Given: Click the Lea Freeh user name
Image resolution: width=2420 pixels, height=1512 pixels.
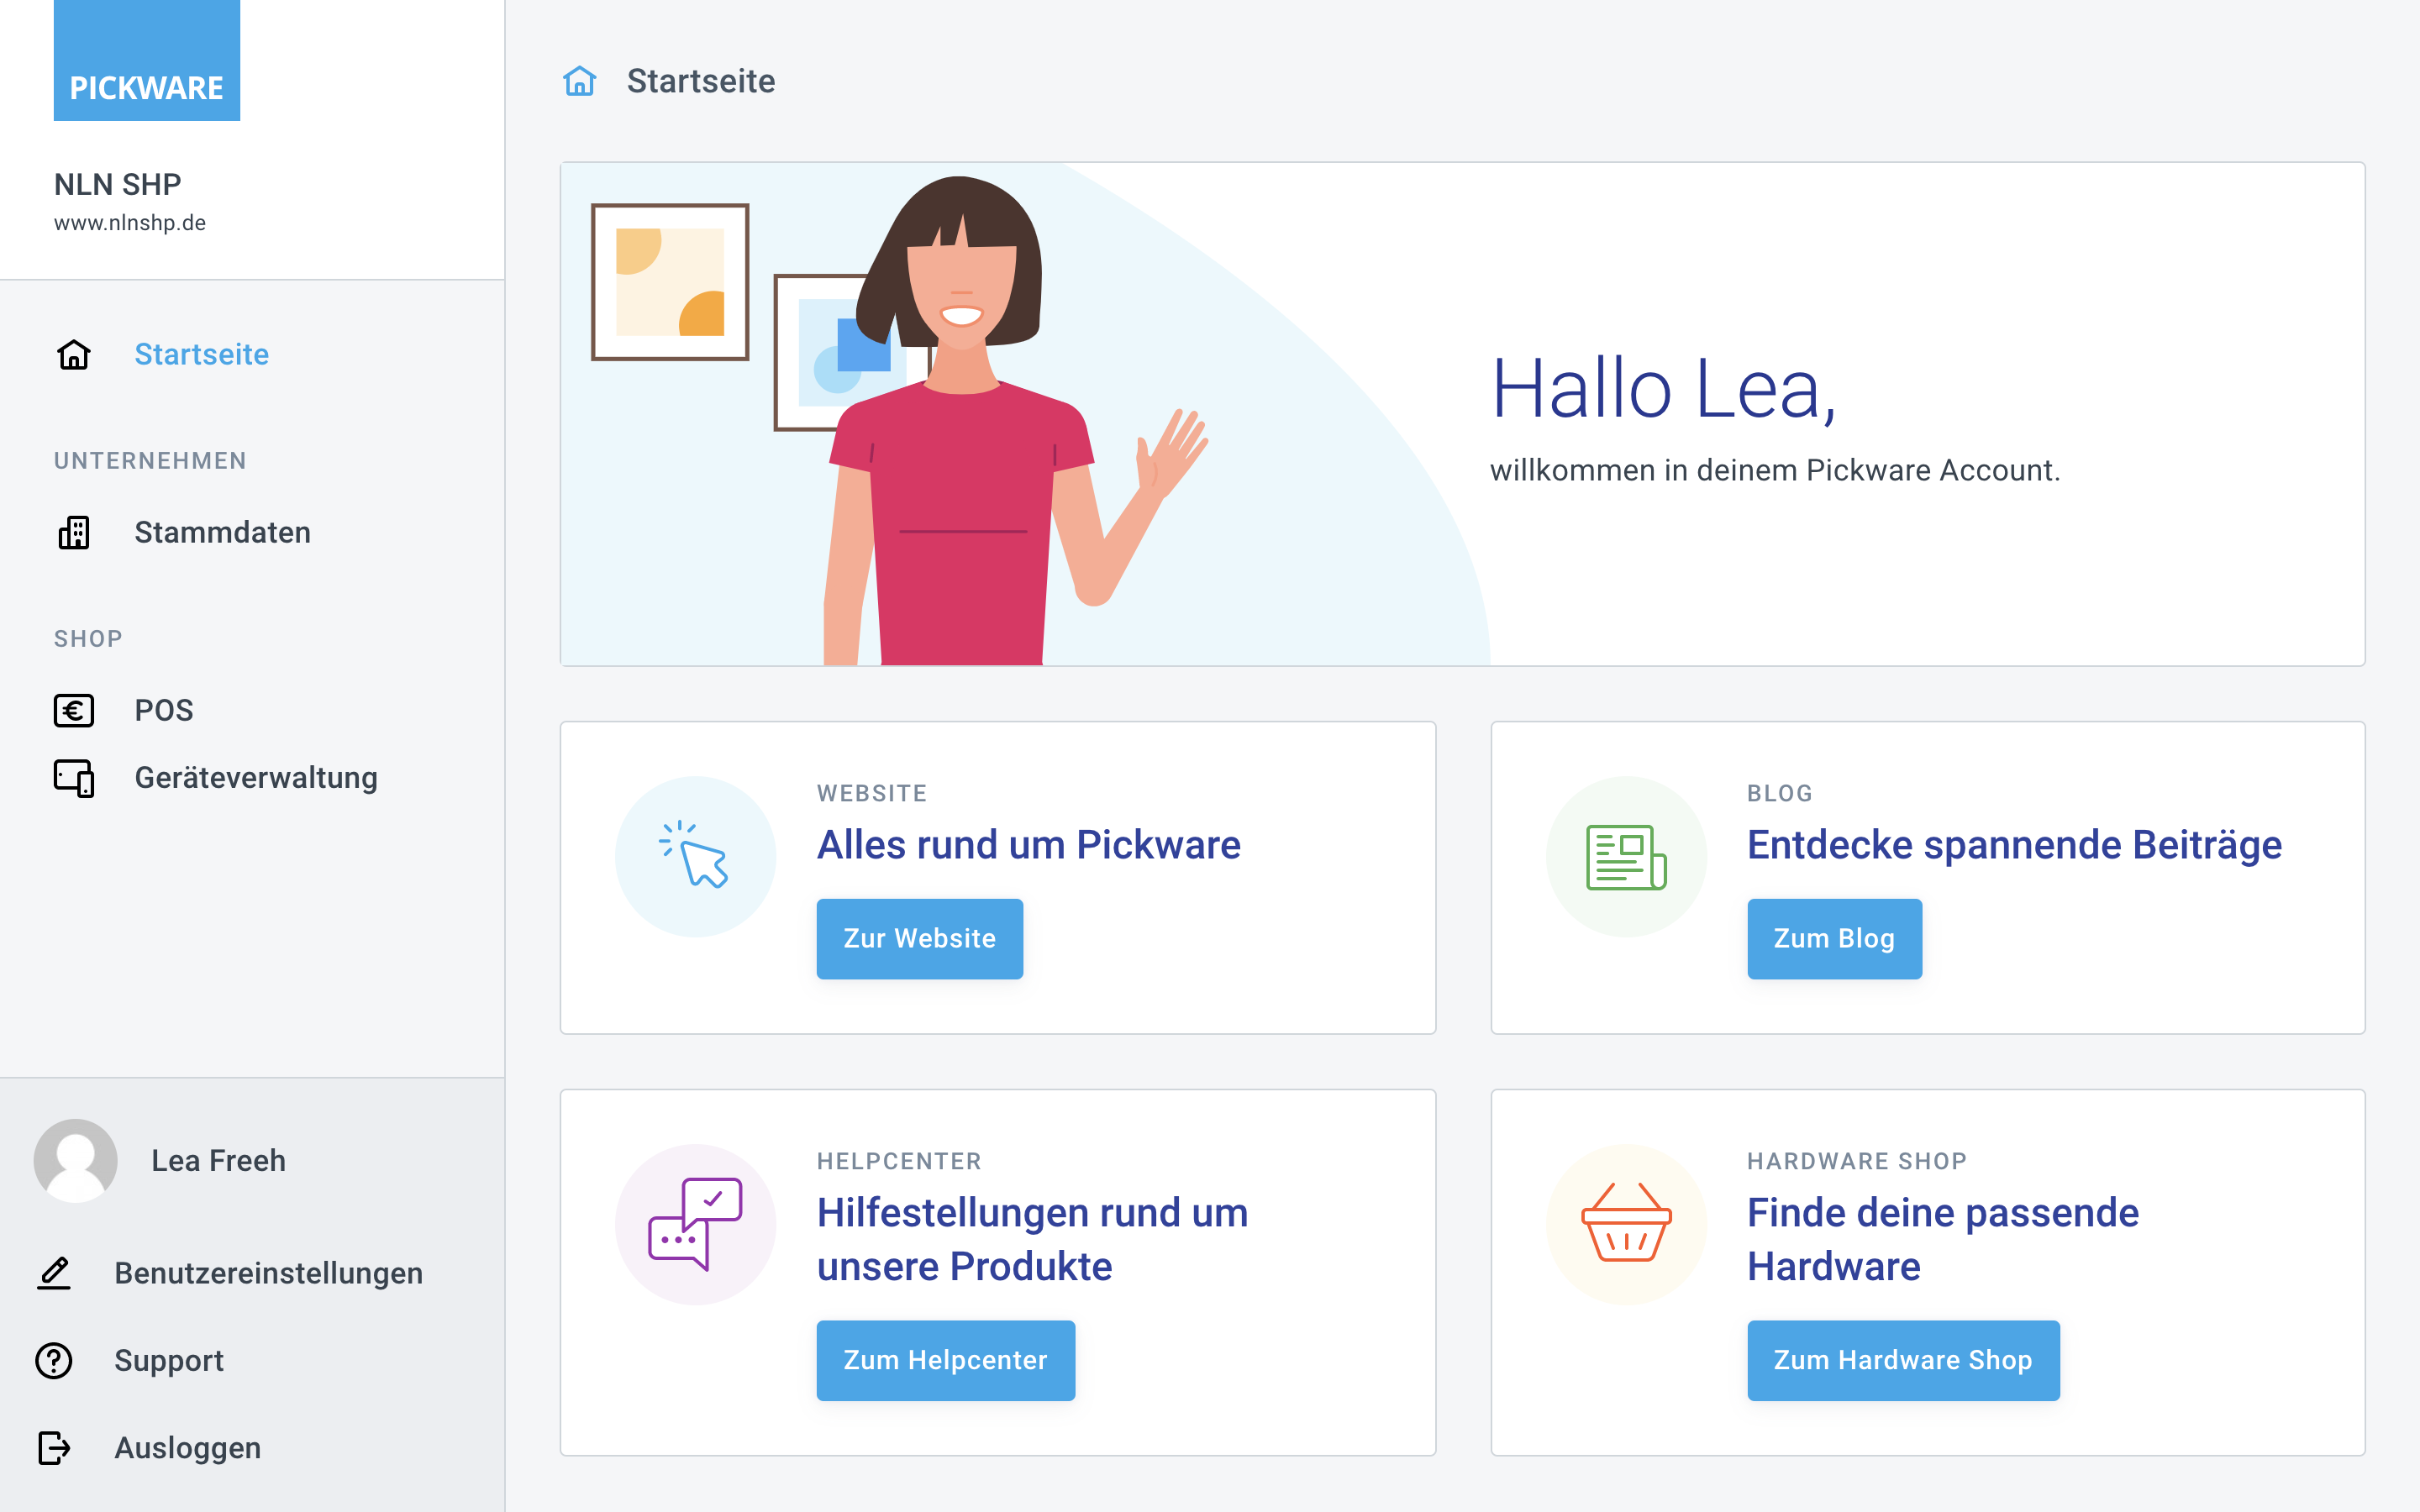Looking at the screenshot, I should click(x=218, y=1160).
